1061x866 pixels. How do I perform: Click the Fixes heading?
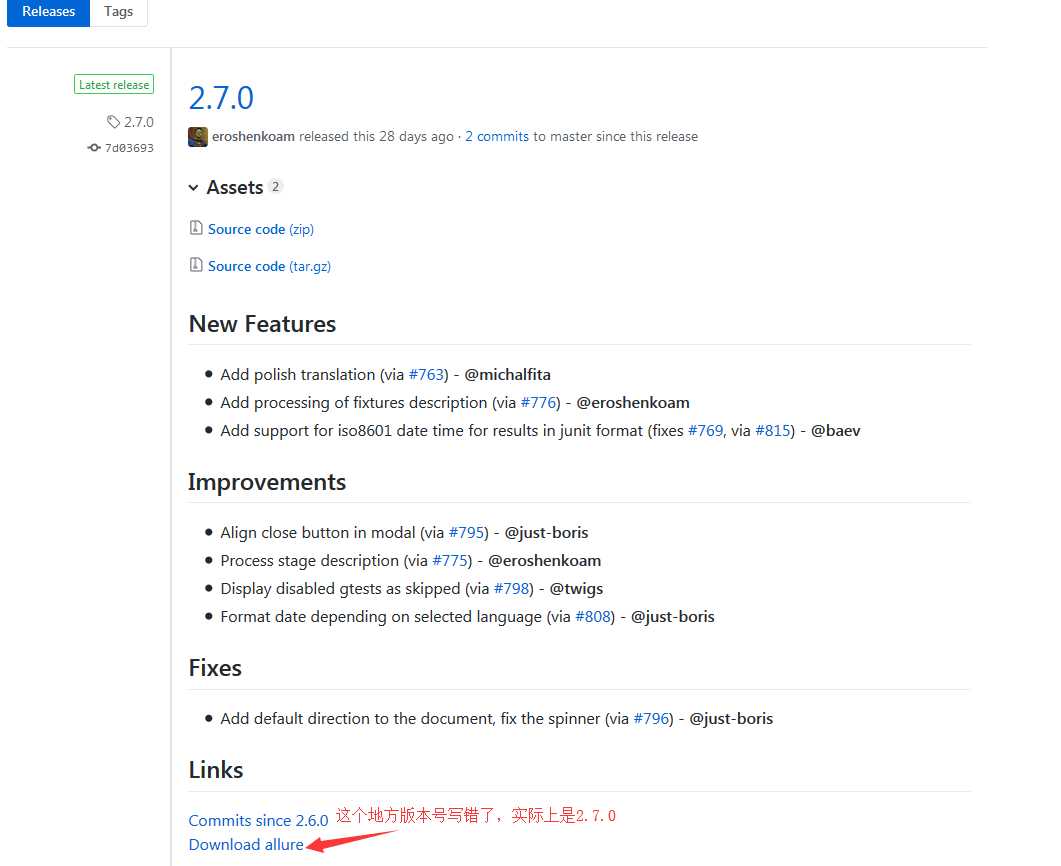pos(215,668)
